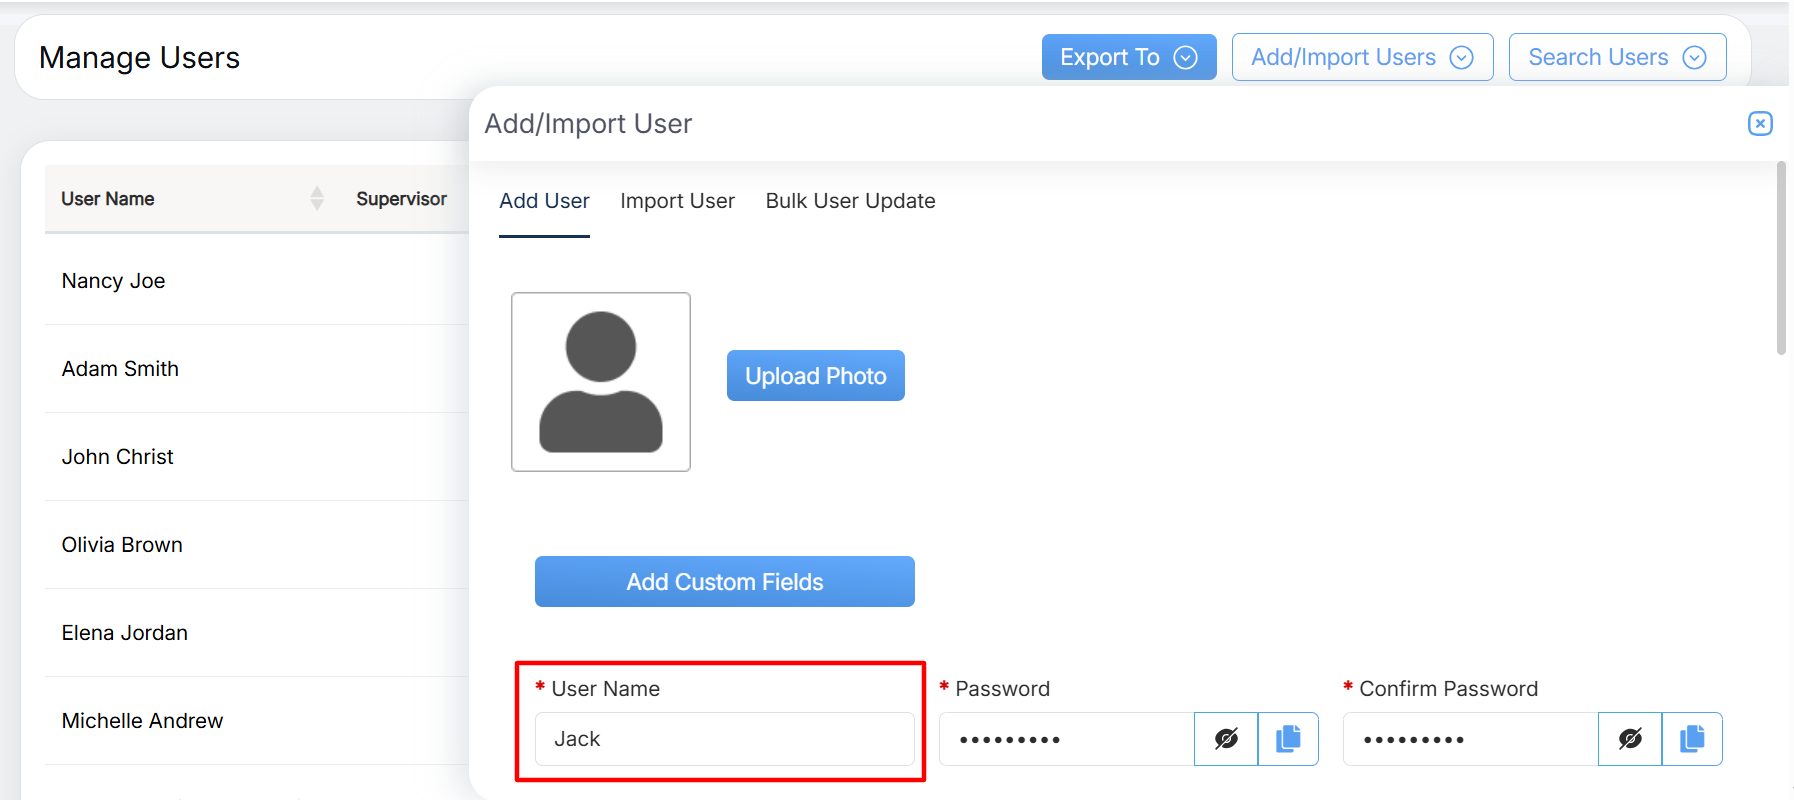This screenshot has height=800, width=1794.
Task: Expand the Add/Import Users dropdown
Action: pyautogui.click(x=1362, y=57)
